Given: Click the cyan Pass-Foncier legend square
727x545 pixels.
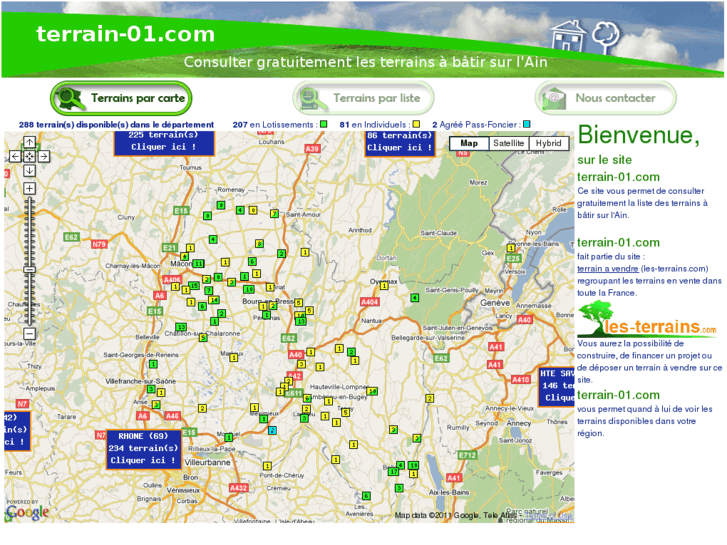Looking at the screenshot, I should coord(527,124).
